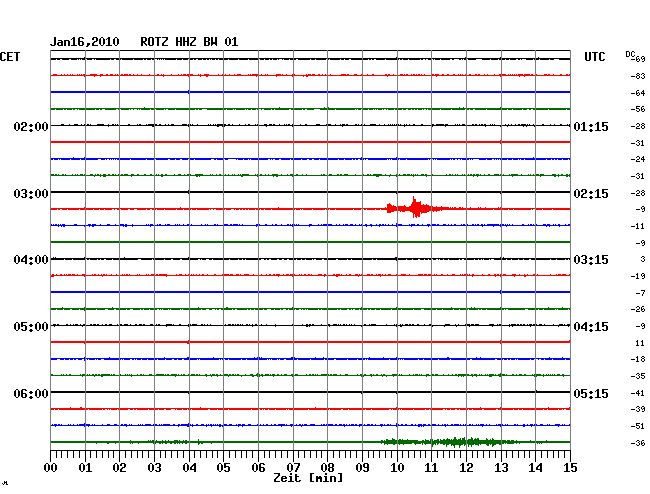The height and width of the screenshot is (494, 650).
Task: Select DC offset value -19
Action: click(x=638, y=276)
